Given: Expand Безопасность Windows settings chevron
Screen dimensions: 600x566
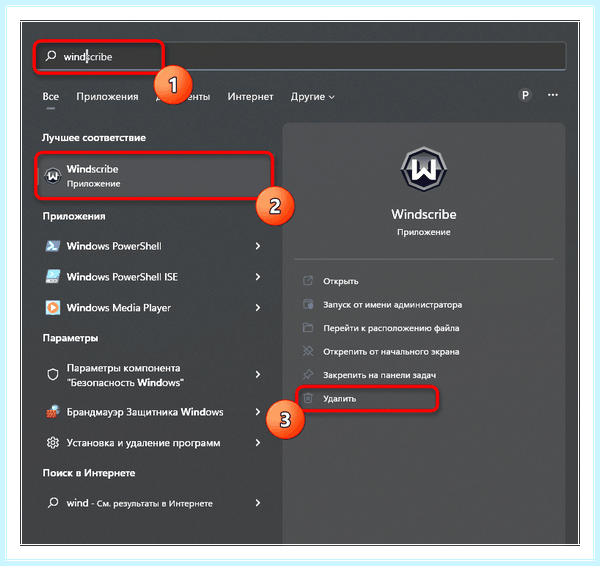Looking at the screenshot, I should point(258,374).
